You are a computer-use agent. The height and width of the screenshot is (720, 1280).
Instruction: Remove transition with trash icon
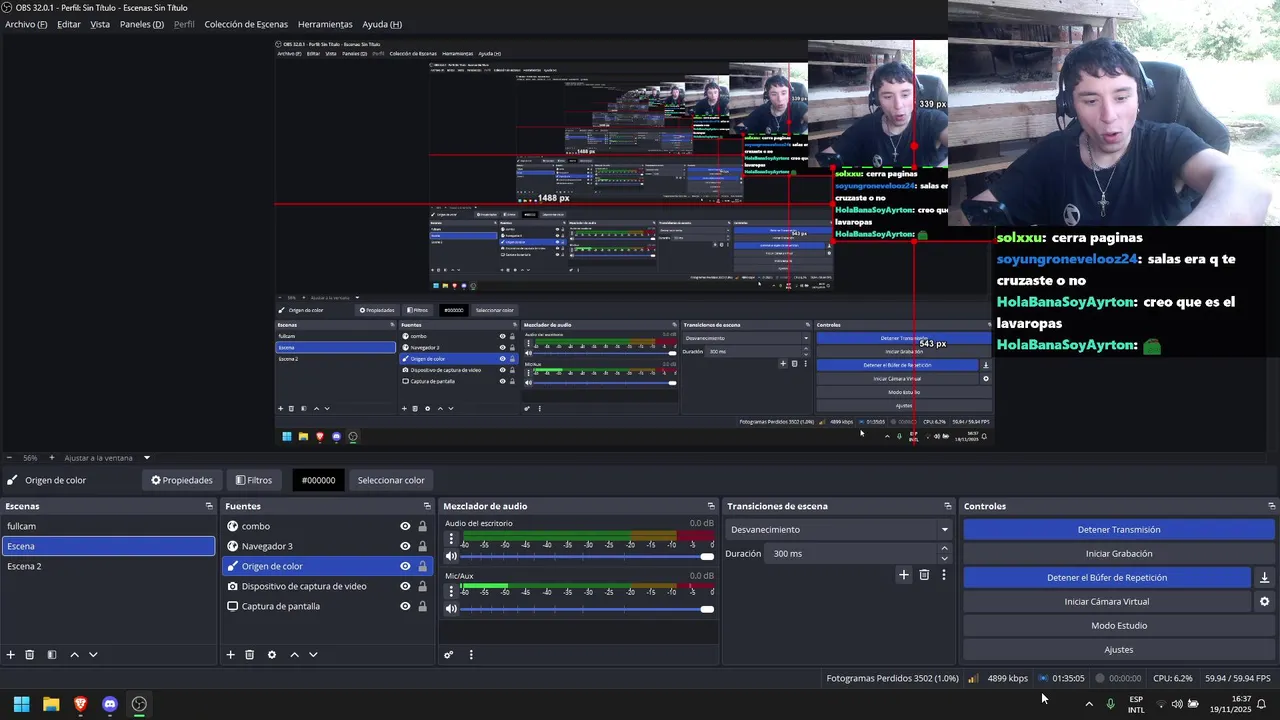click(x=924, y=575)
